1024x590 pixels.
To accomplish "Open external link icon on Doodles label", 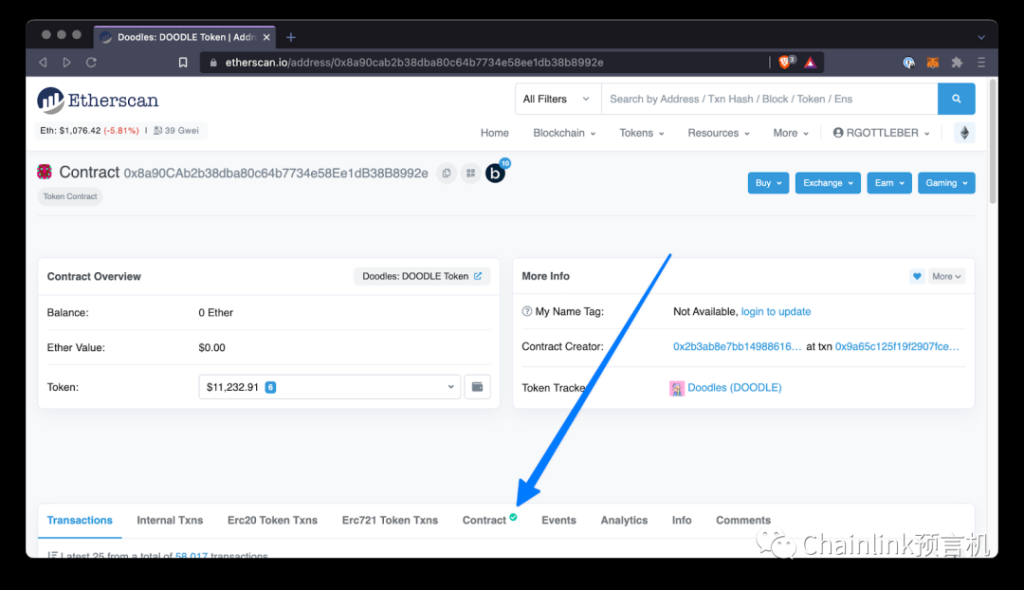I will (x=478, y=276).
